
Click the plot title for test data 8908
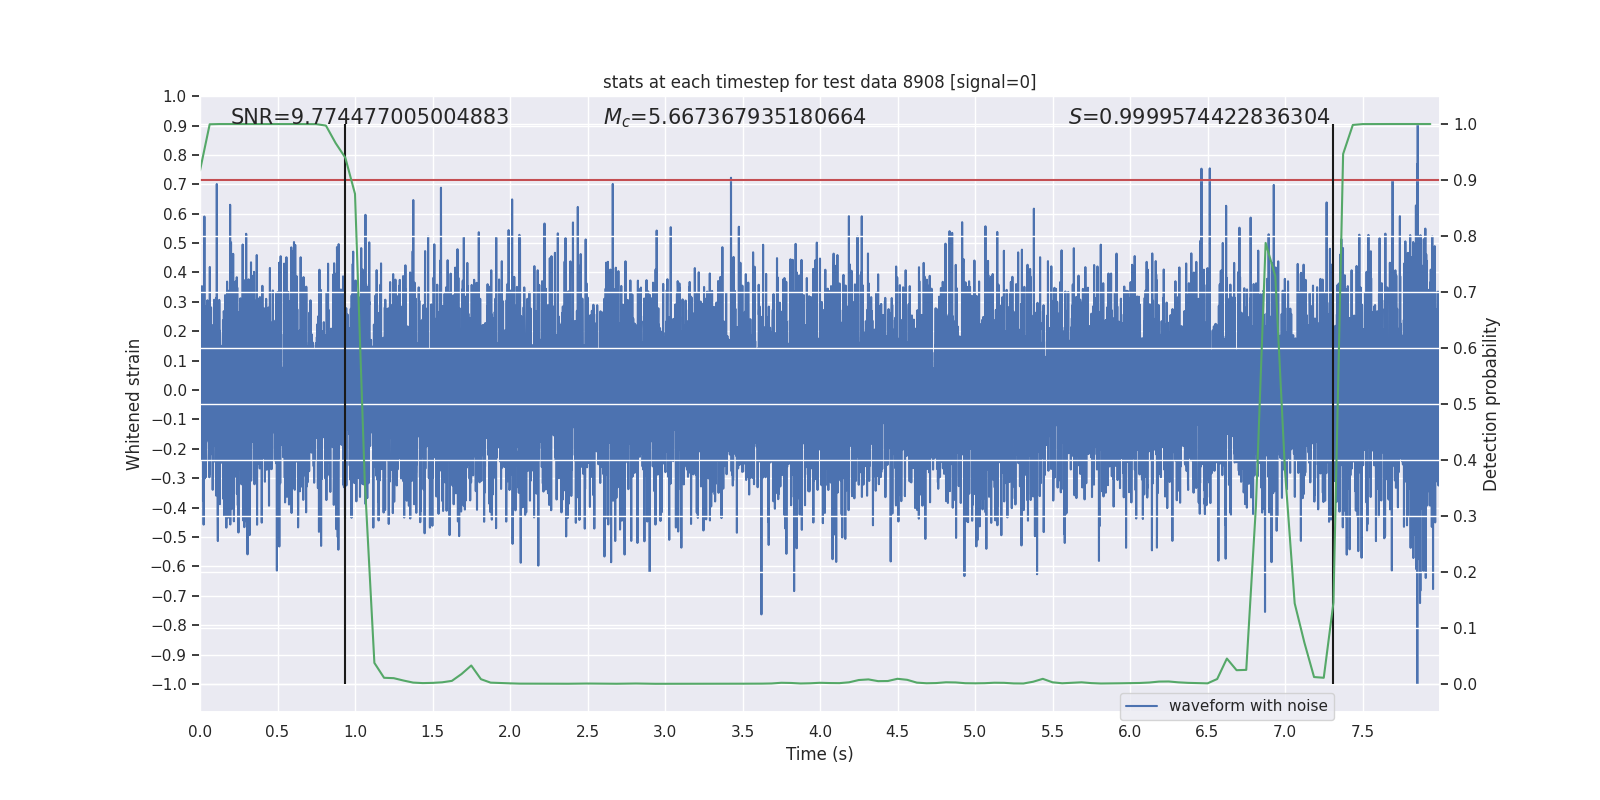click(x=819, y=82)
